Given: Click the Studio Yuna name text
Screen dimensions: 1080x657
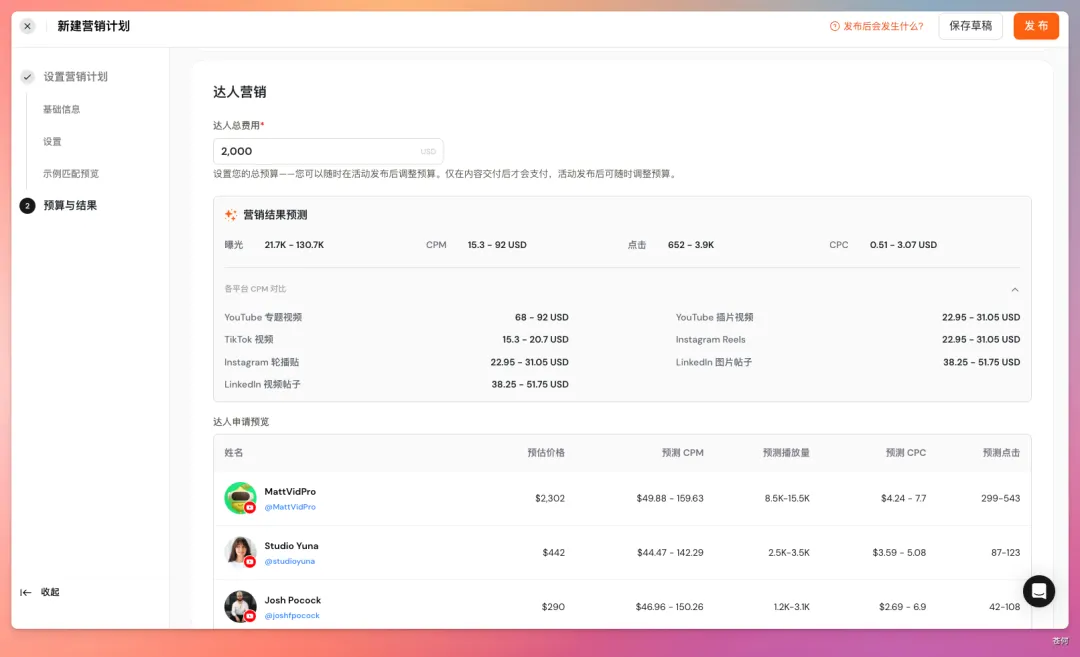Looking at the screenshot, I should [x=291, y=546].
